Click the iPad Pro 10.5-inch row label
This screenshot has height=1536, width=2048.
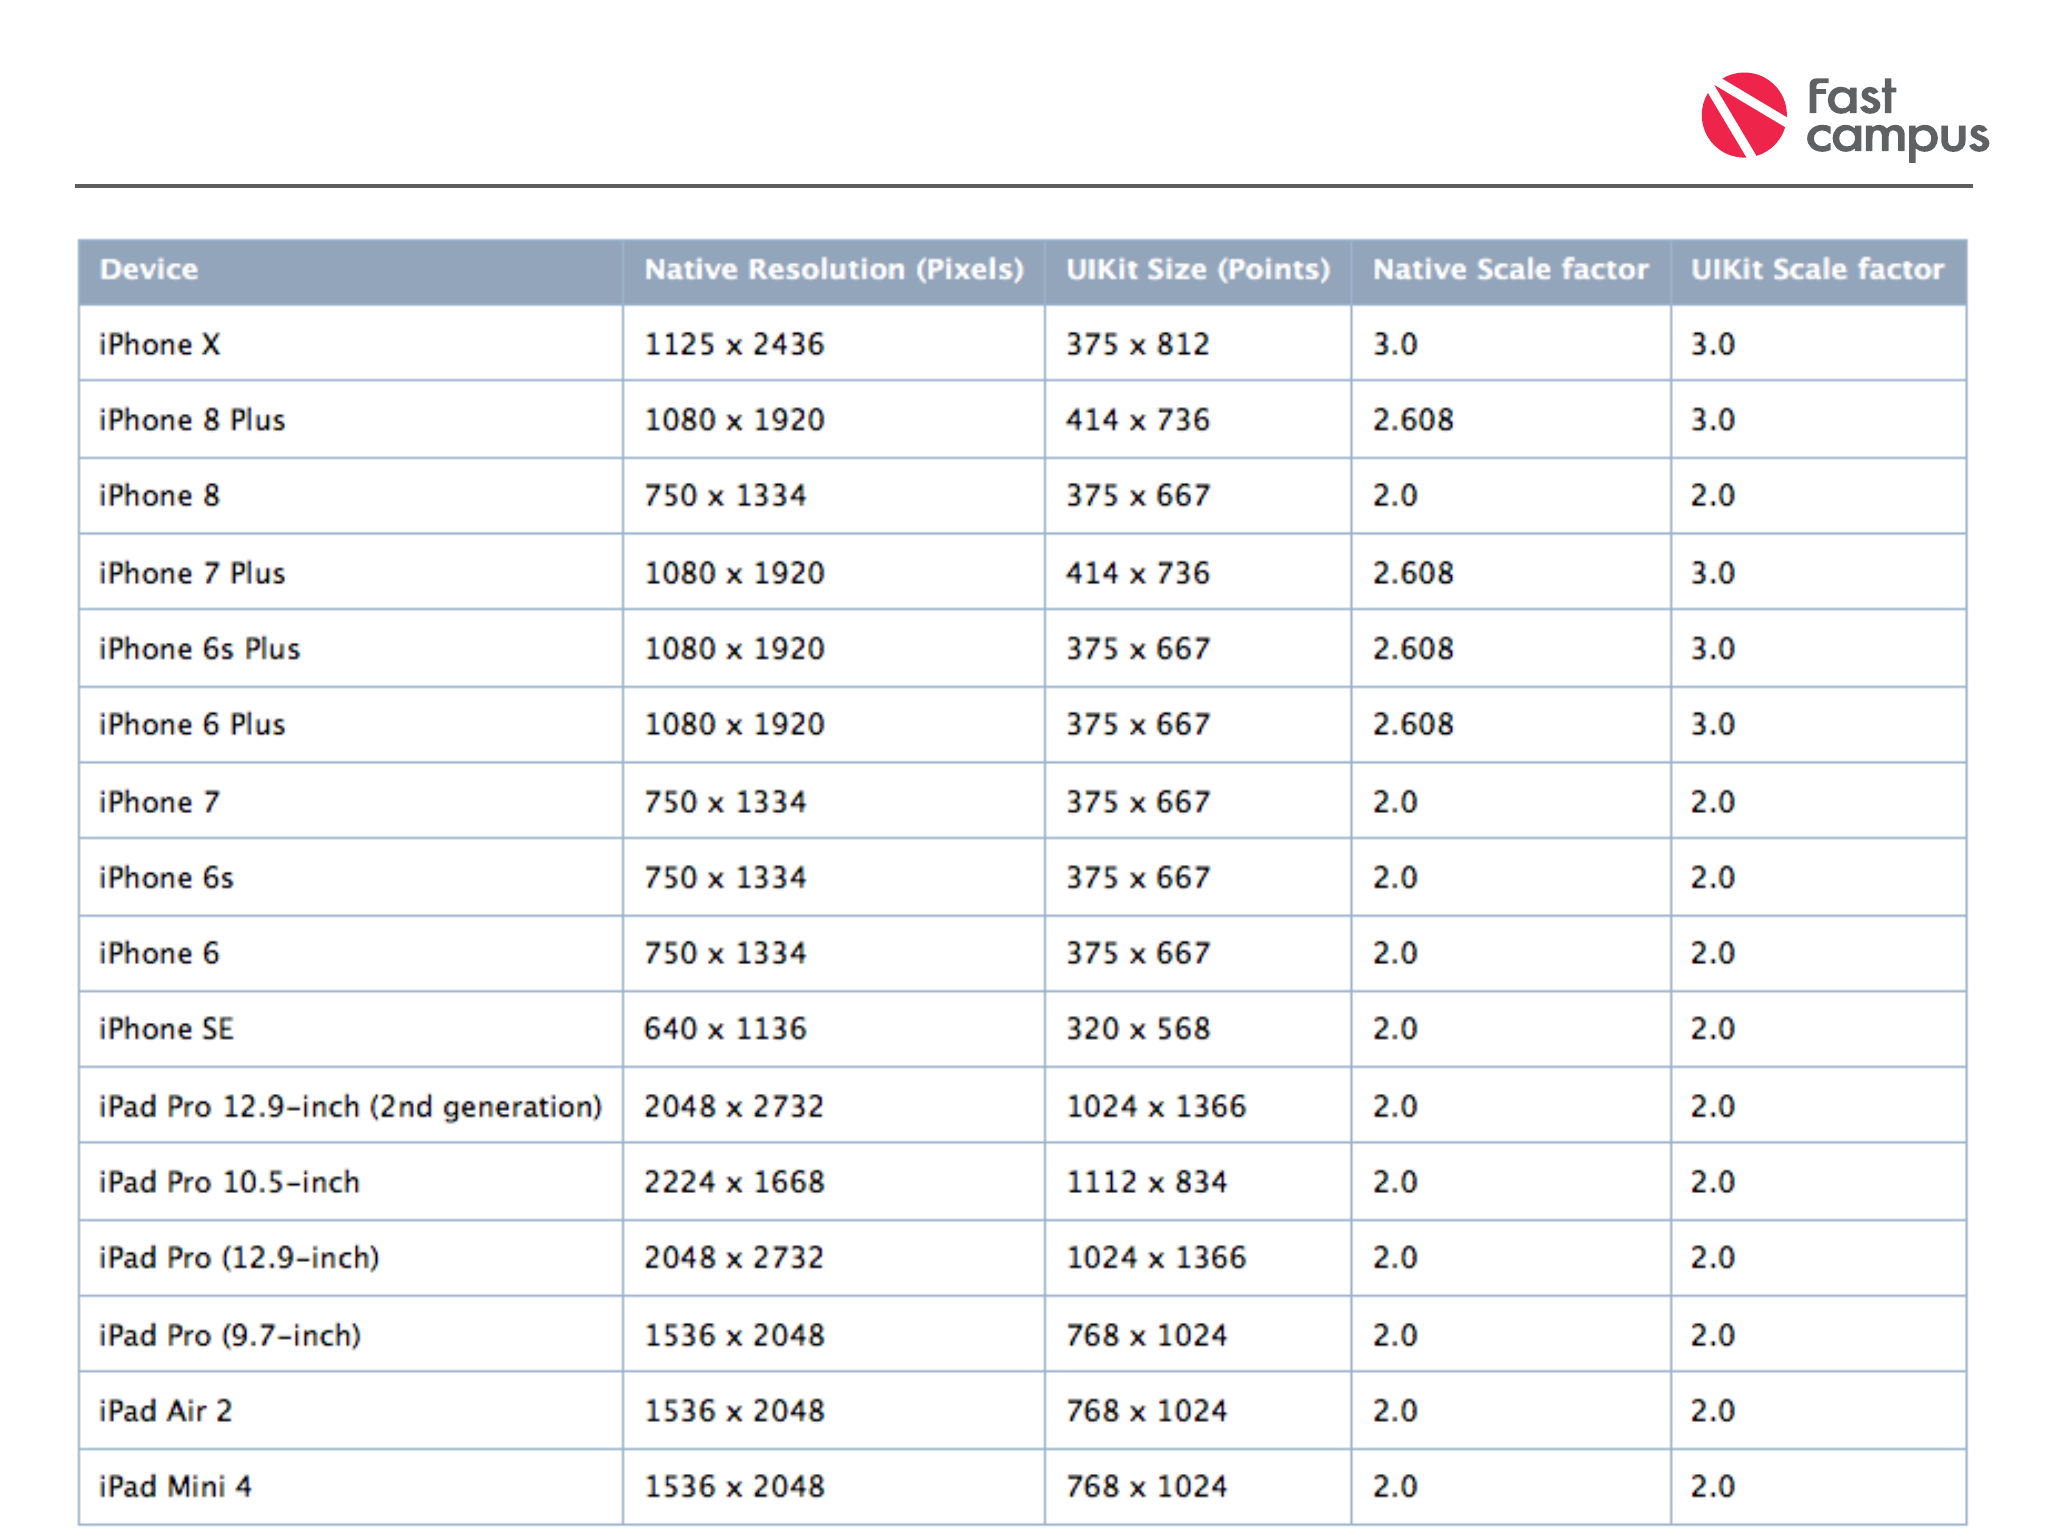(x=229, y=1182)
